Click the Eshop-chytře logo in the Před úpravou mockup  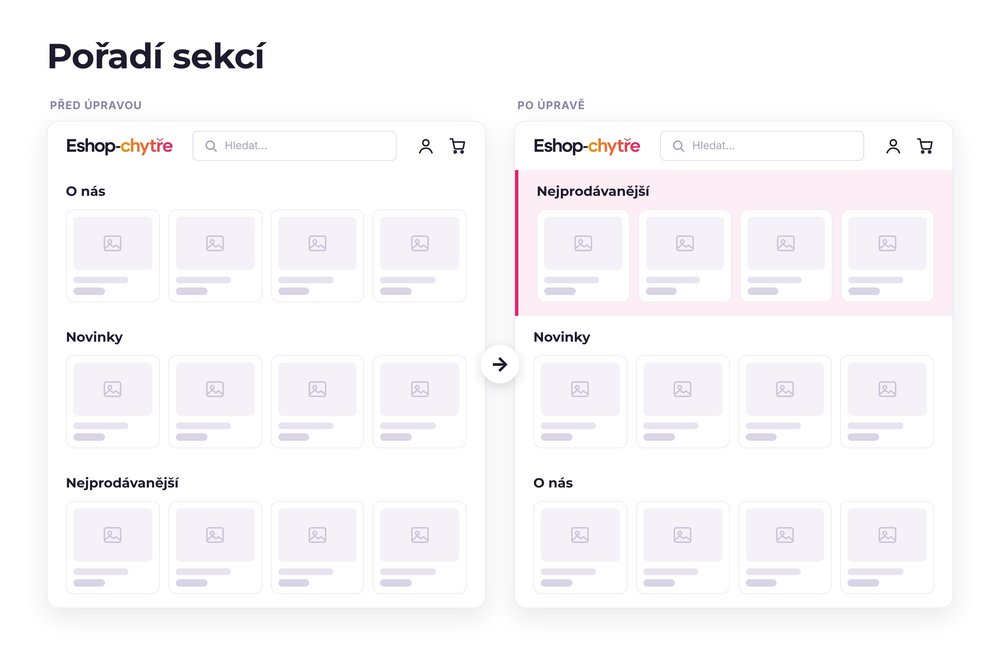[x=119, y=146]
